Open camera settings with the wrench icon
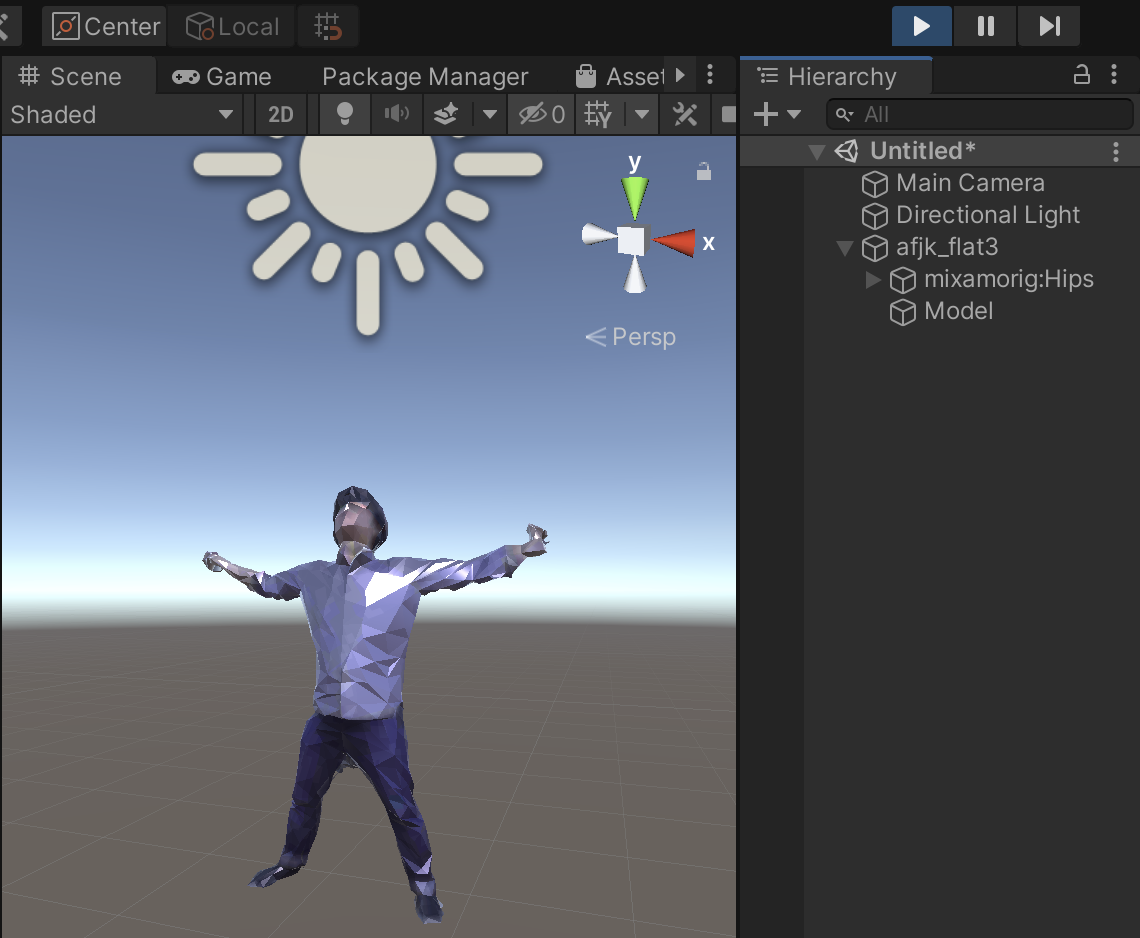Image resolution: width=1140 pixels, height=938 pixels. click(684, 114)
